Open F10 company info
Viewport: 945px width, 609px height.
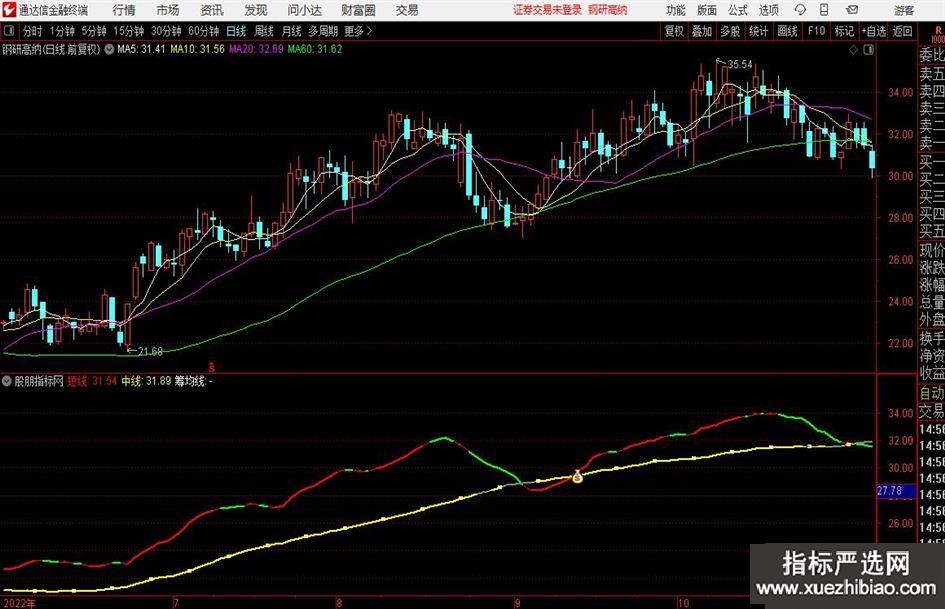817,31
